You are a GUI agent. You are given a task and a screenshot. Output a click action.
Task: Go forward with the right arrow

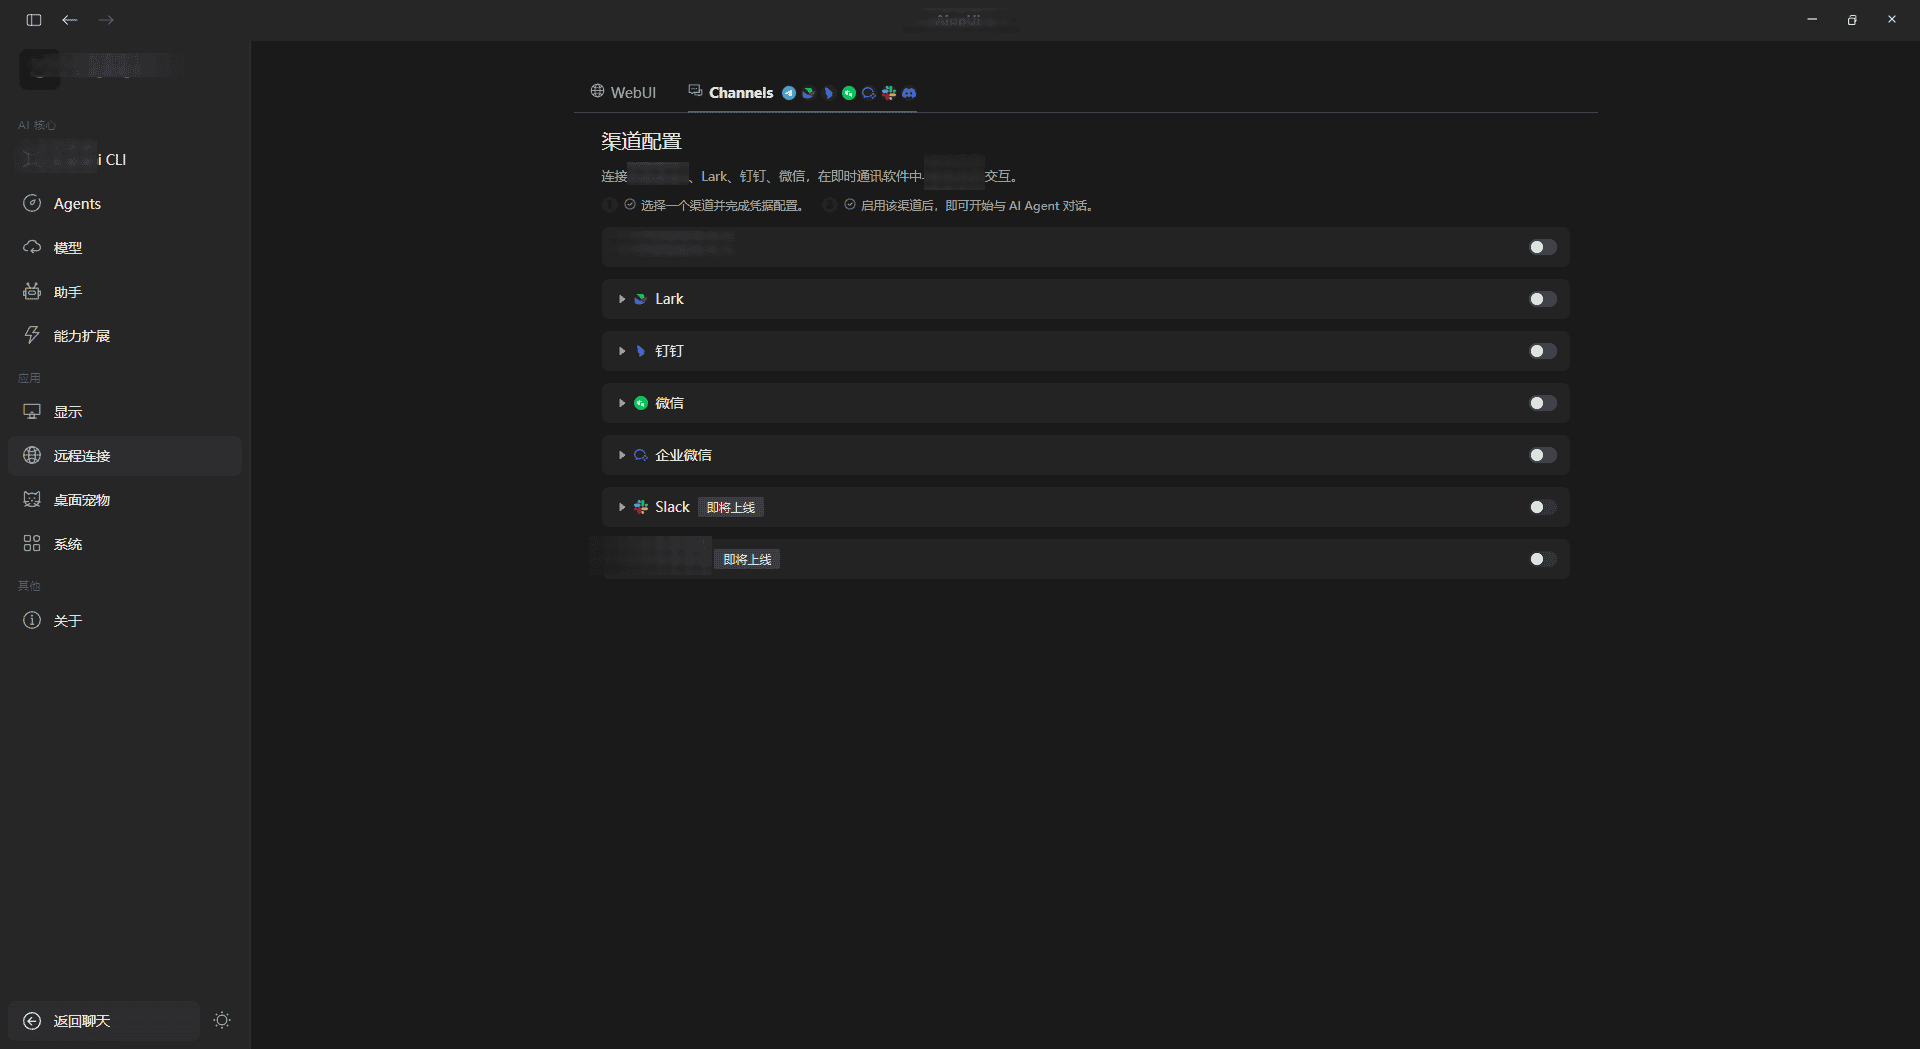point(106,20)
